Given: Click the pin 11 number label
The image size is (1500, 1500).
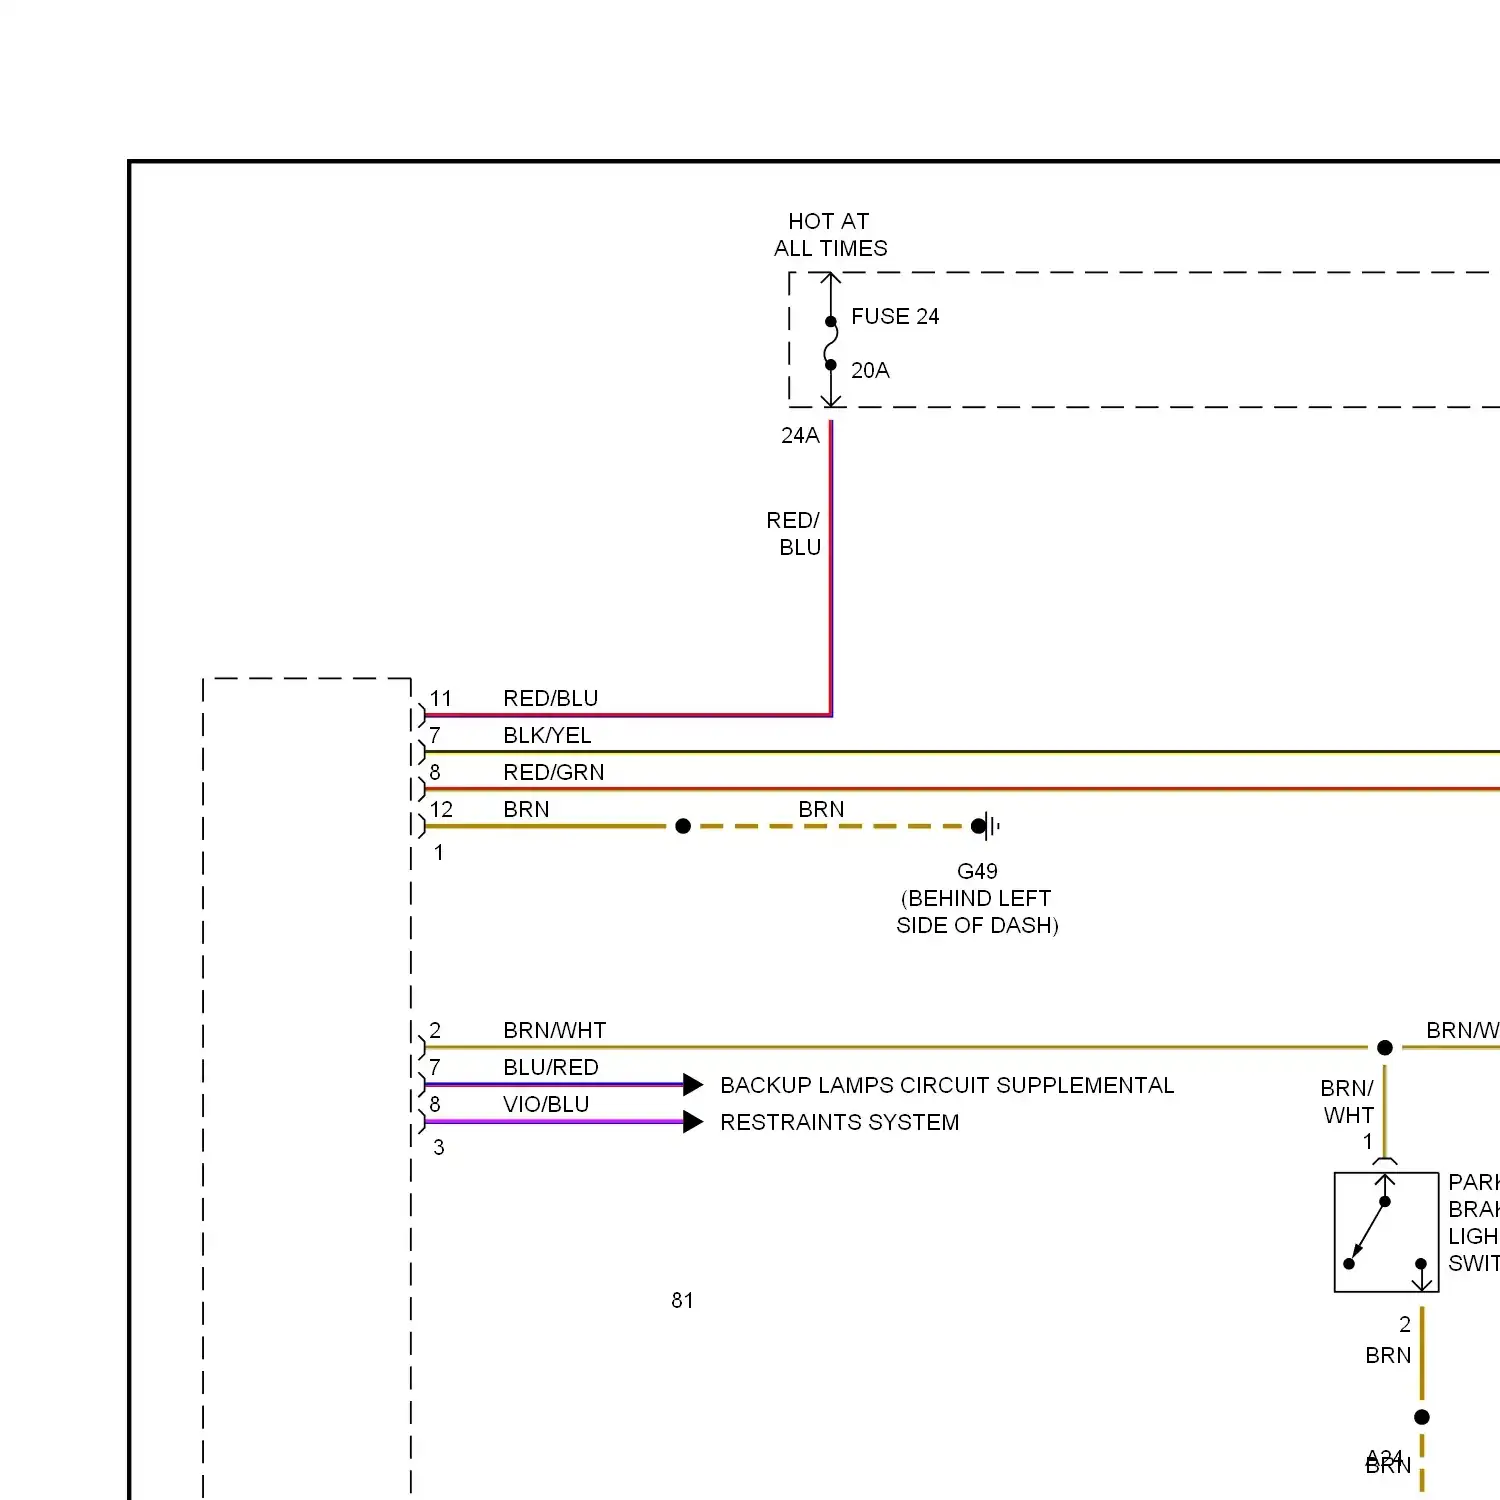Looking at the screenshot, I should [441, 698].
